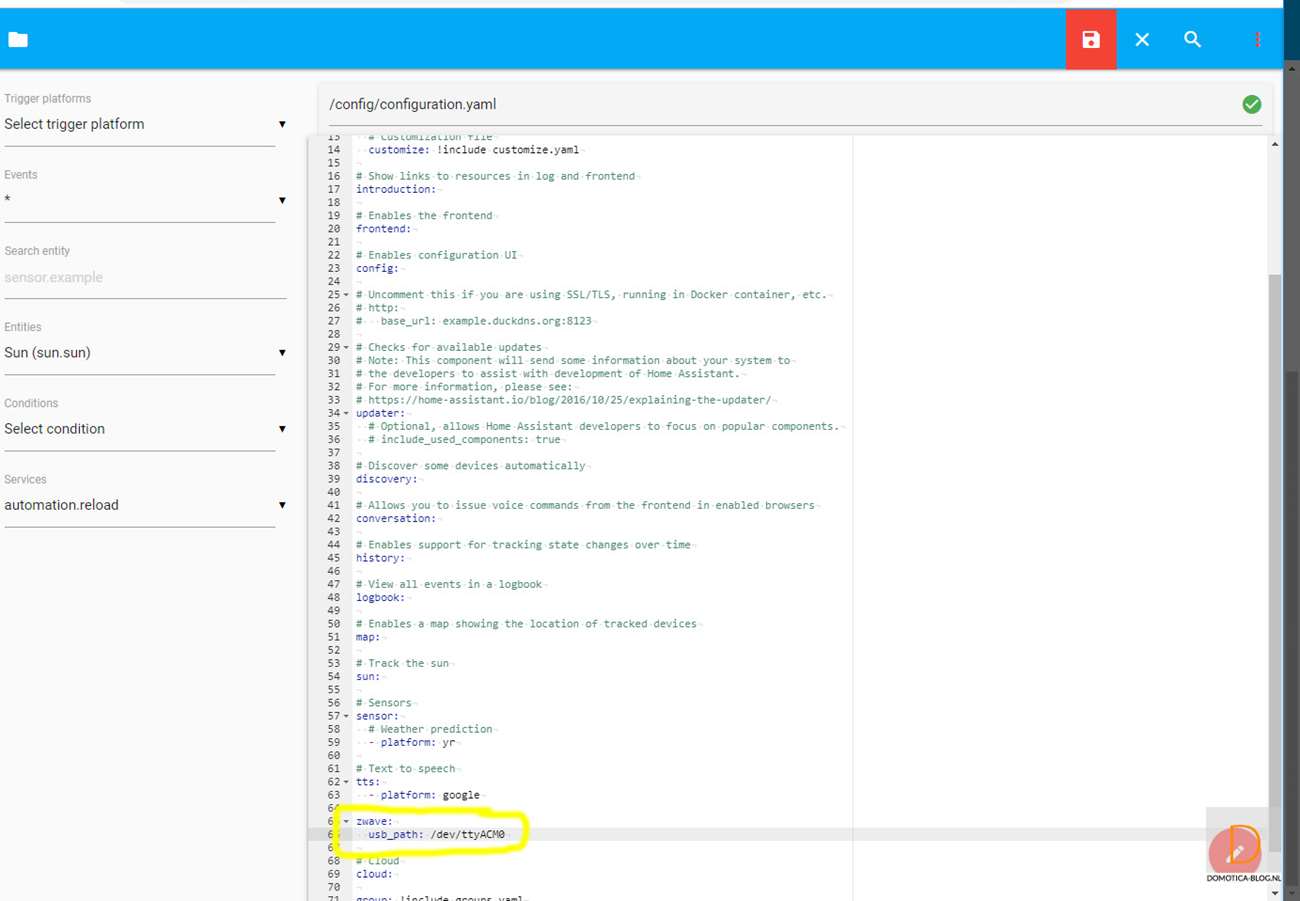1300x901 pixels.
Task: Expand the Events dropdown showing asterisk
Action: click(x=144, y=200)
